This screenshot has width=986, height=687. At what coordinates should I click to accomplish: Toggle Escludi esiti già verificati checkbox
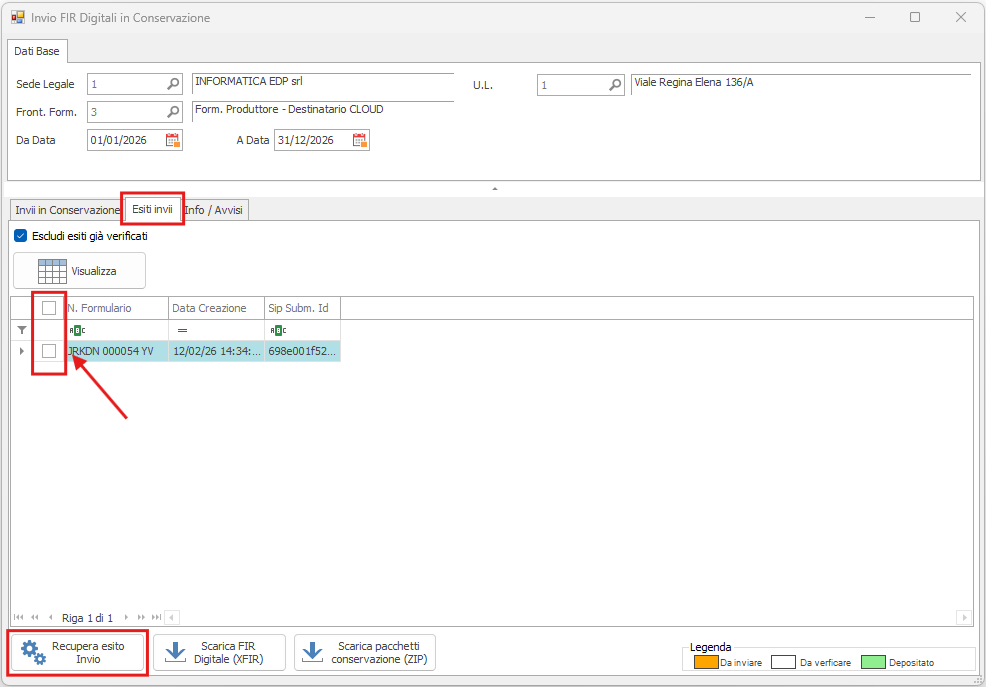click(x=21, y=236)
